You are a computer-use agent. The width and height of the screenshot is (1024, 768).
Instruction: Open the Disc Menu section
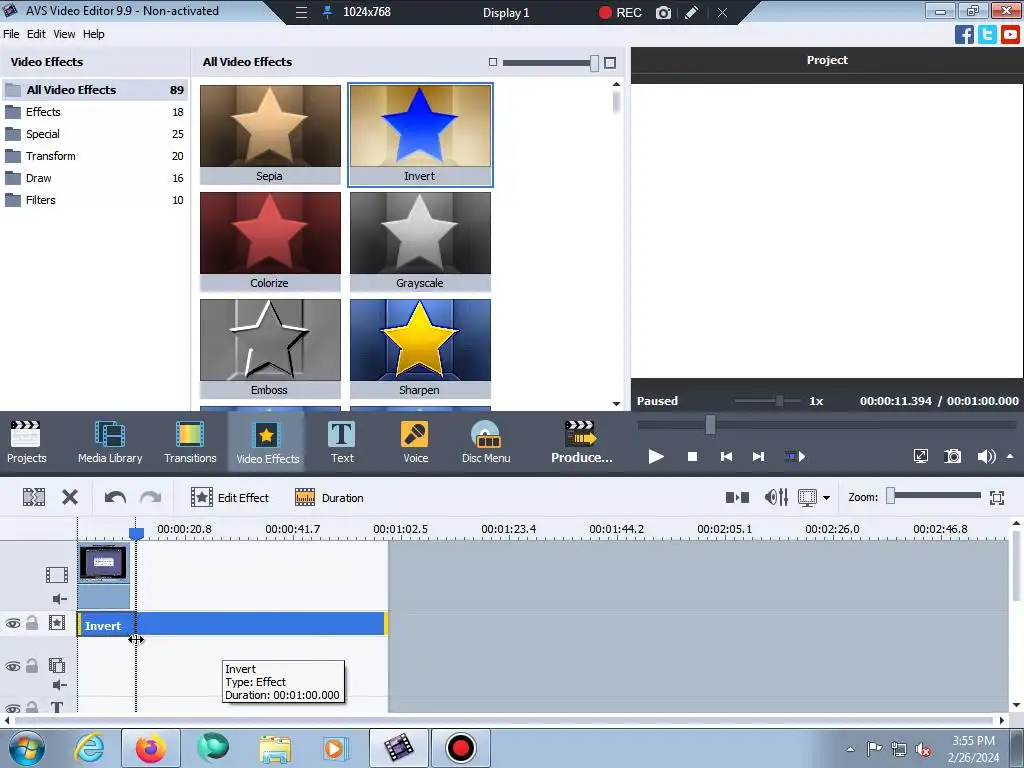click(486, 442)
